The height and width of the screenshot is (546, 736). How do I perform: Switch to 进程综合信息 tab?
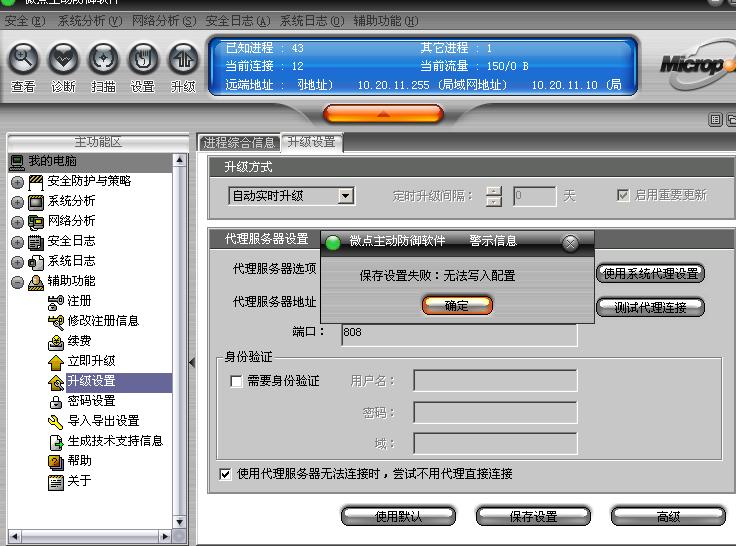[x=239, y=143]
